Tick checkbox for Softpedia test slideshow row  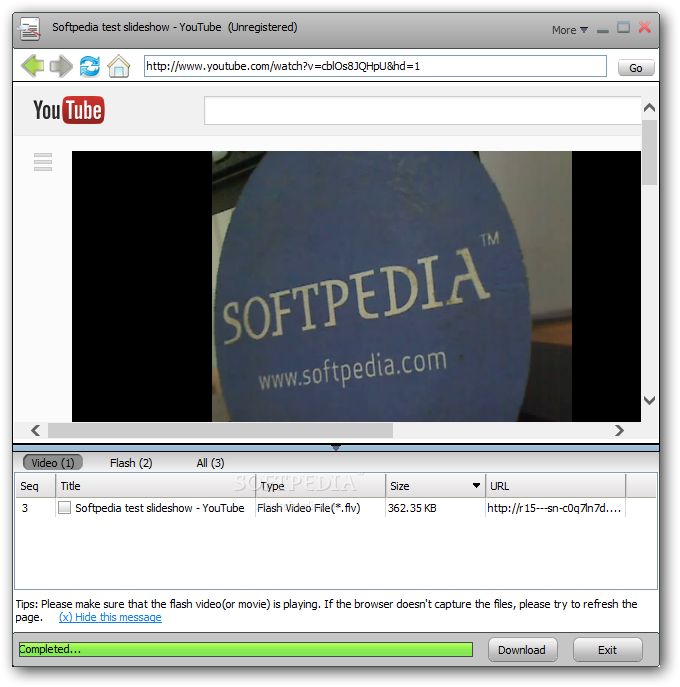(x=64, y=507)
